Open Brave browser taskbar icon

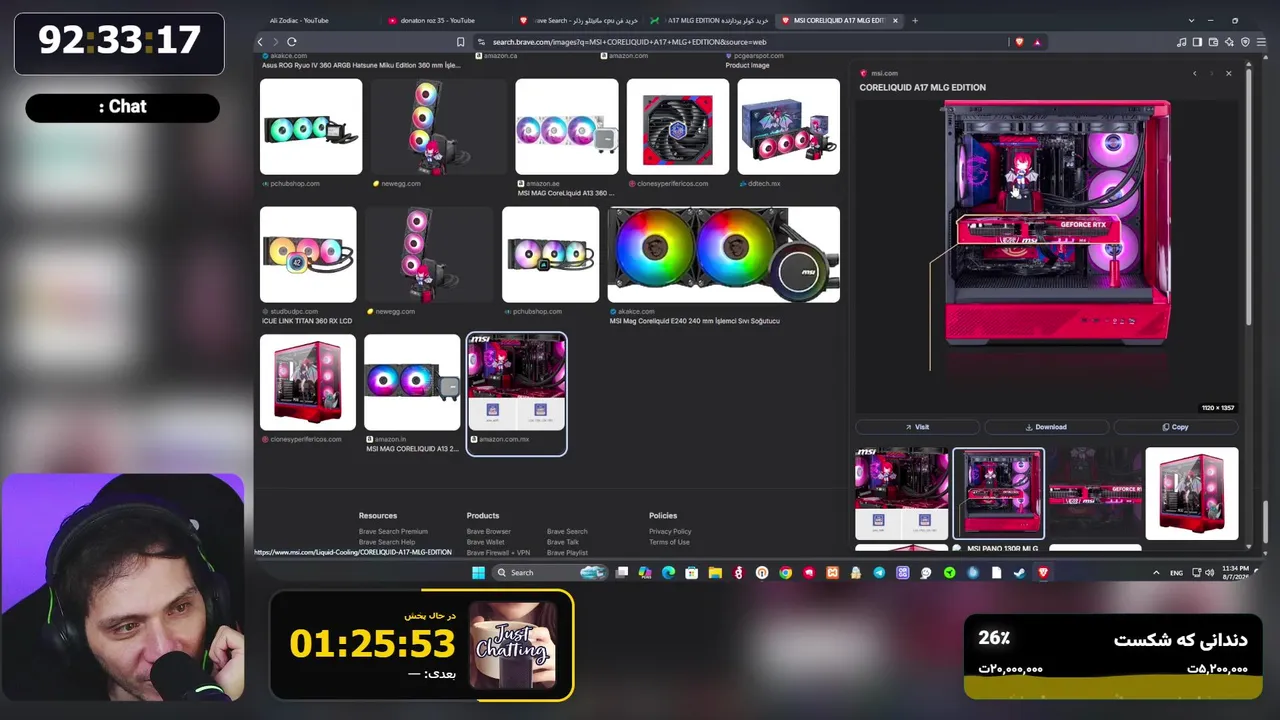(x=1043, y=573)
